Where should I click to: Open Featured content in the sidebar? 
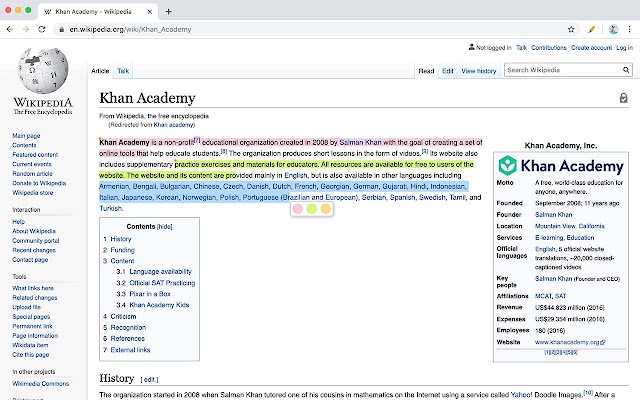35,155
